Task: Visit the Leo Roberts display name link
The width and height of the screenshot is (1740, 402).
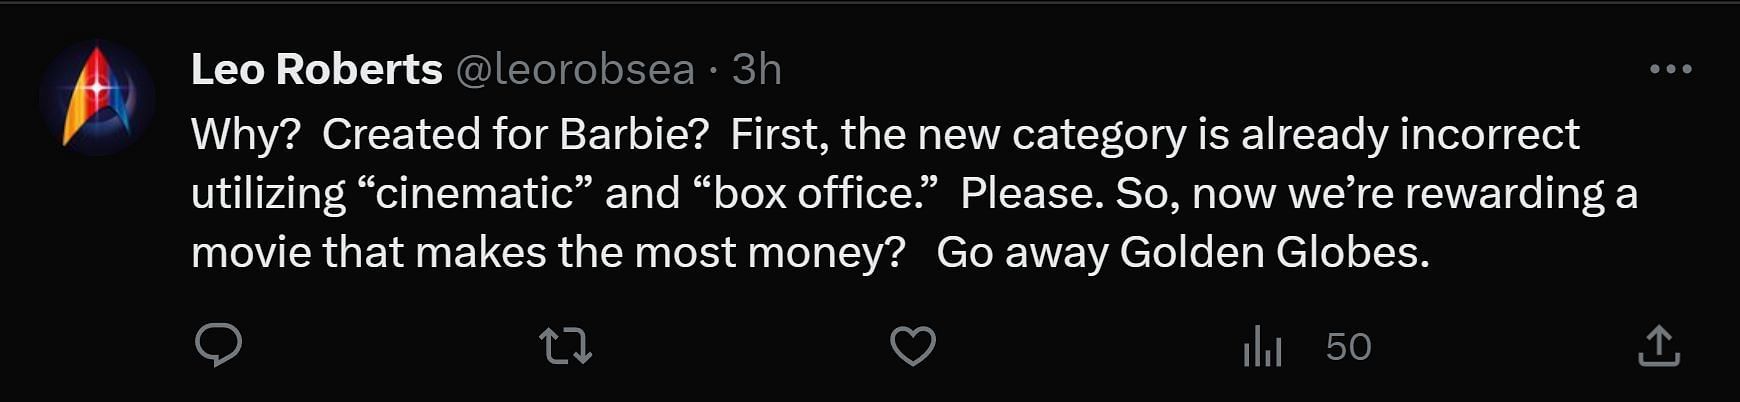Action: pyautogui.click(x=317, y=69)
